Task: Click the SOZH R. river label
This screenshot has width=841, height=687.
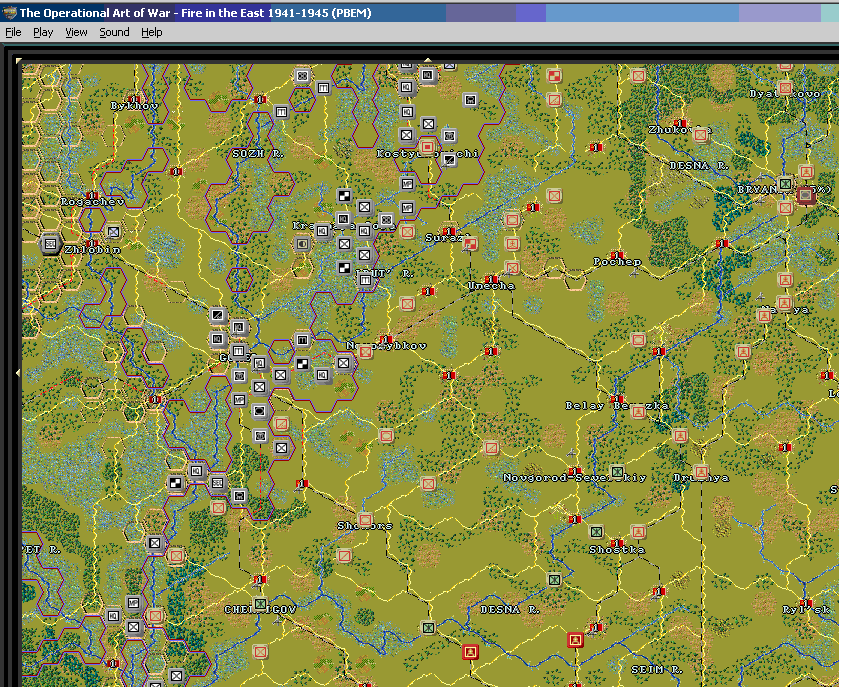Action: pos(257,153)
